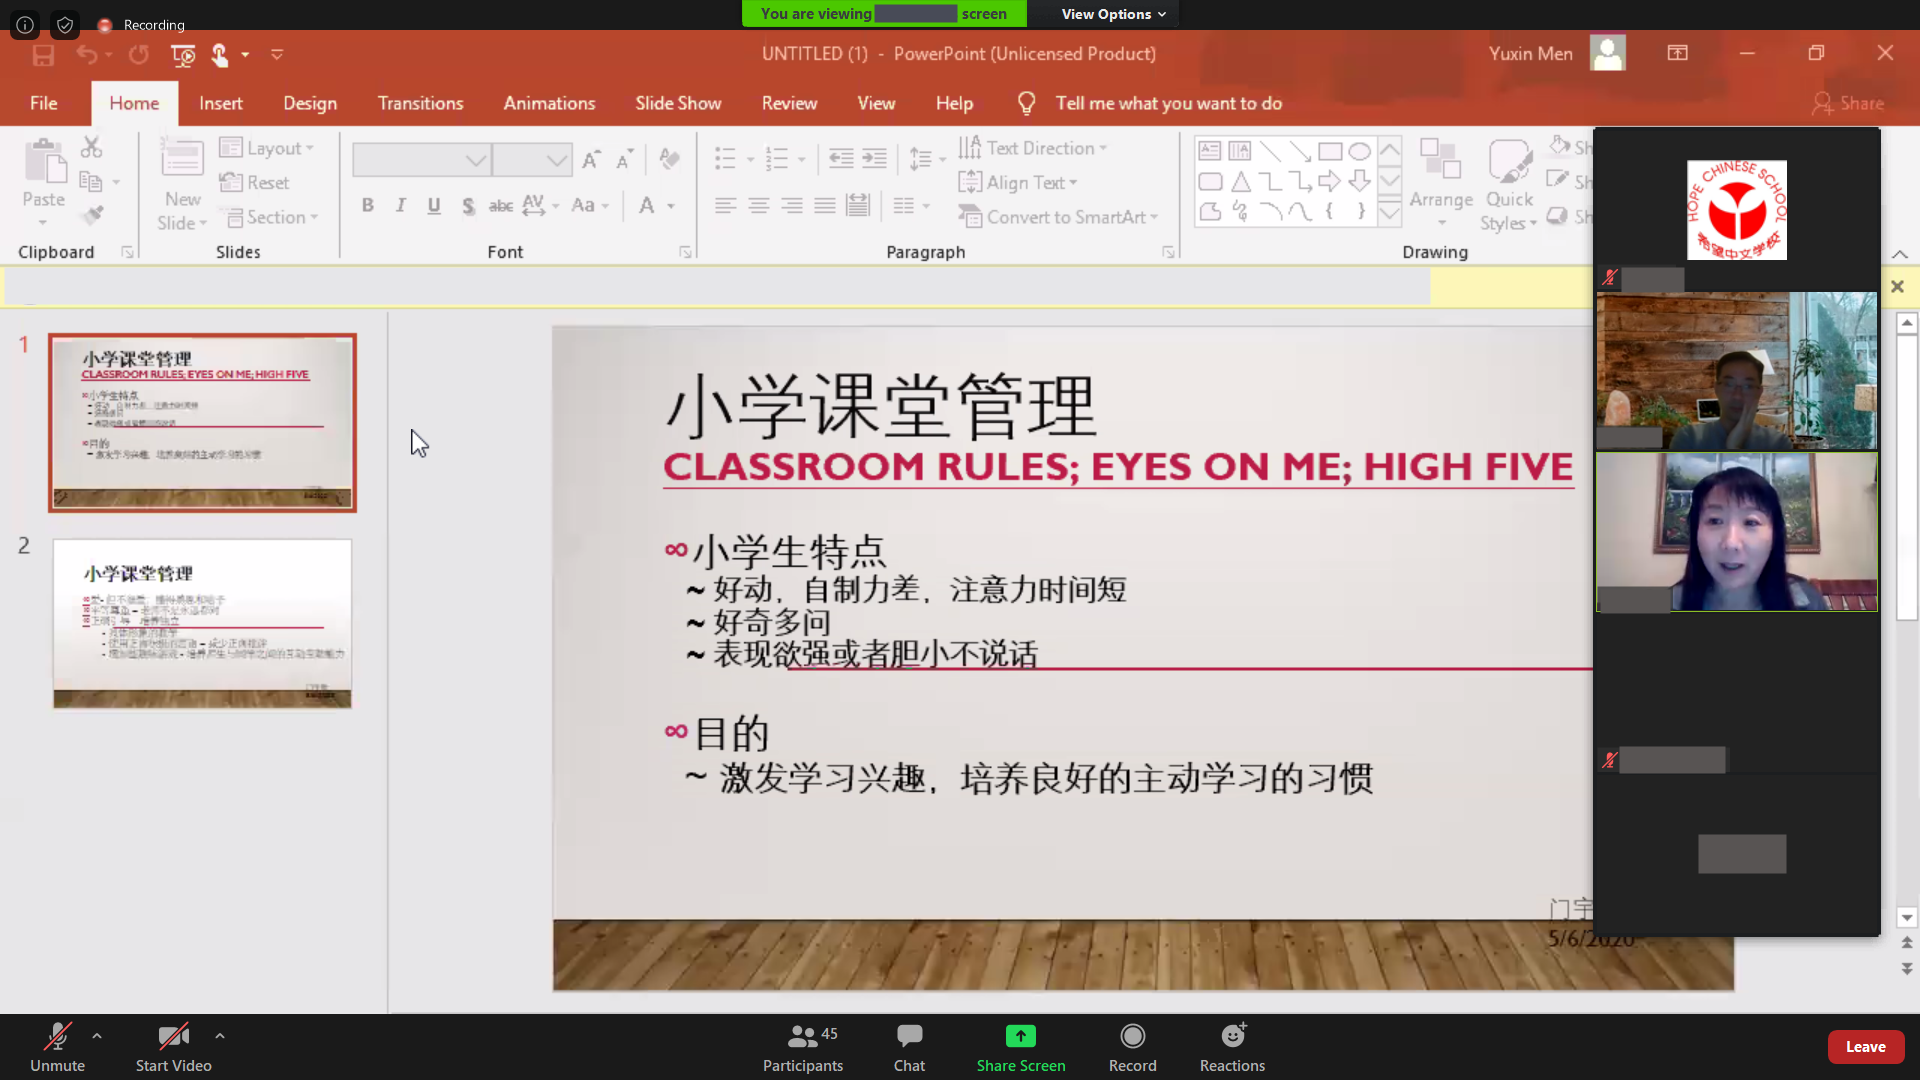Click the Record circle icon
The height and width of the screenshot is (1080, 1920).
coord(1132,1036)
